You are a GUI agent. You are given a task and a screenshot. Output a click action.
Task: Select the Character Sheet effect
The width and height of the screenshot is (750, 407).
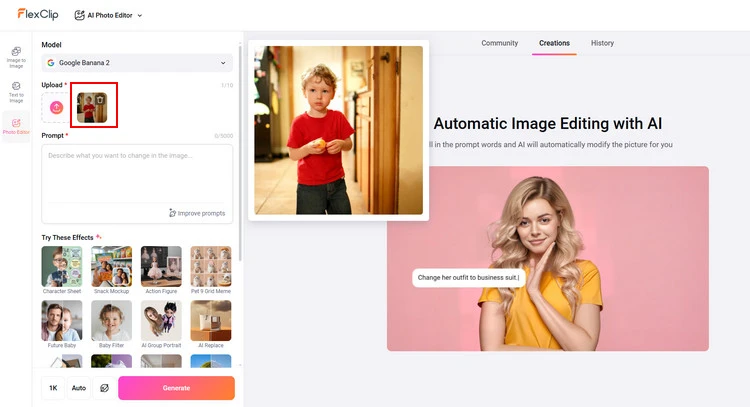point(62,270)
